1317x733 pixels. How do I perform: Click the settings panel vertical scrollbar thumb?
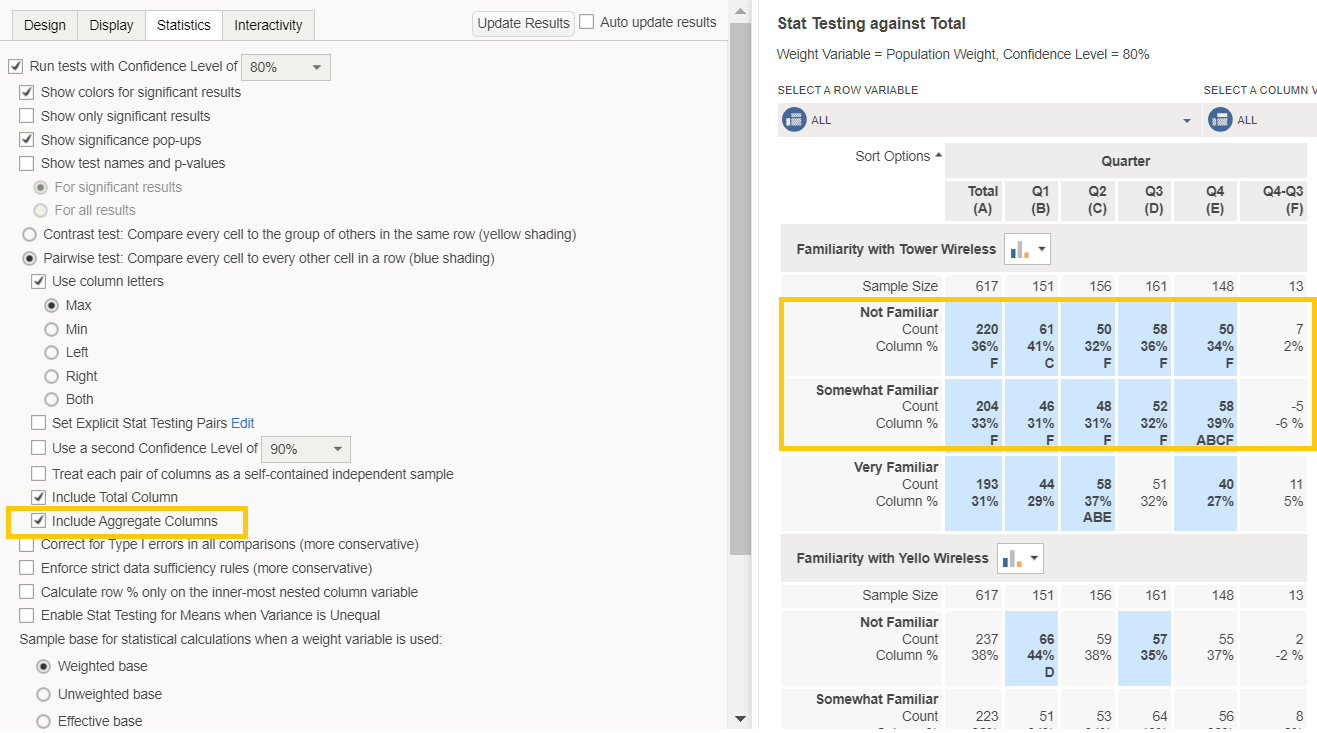click(x=740, y=290)
